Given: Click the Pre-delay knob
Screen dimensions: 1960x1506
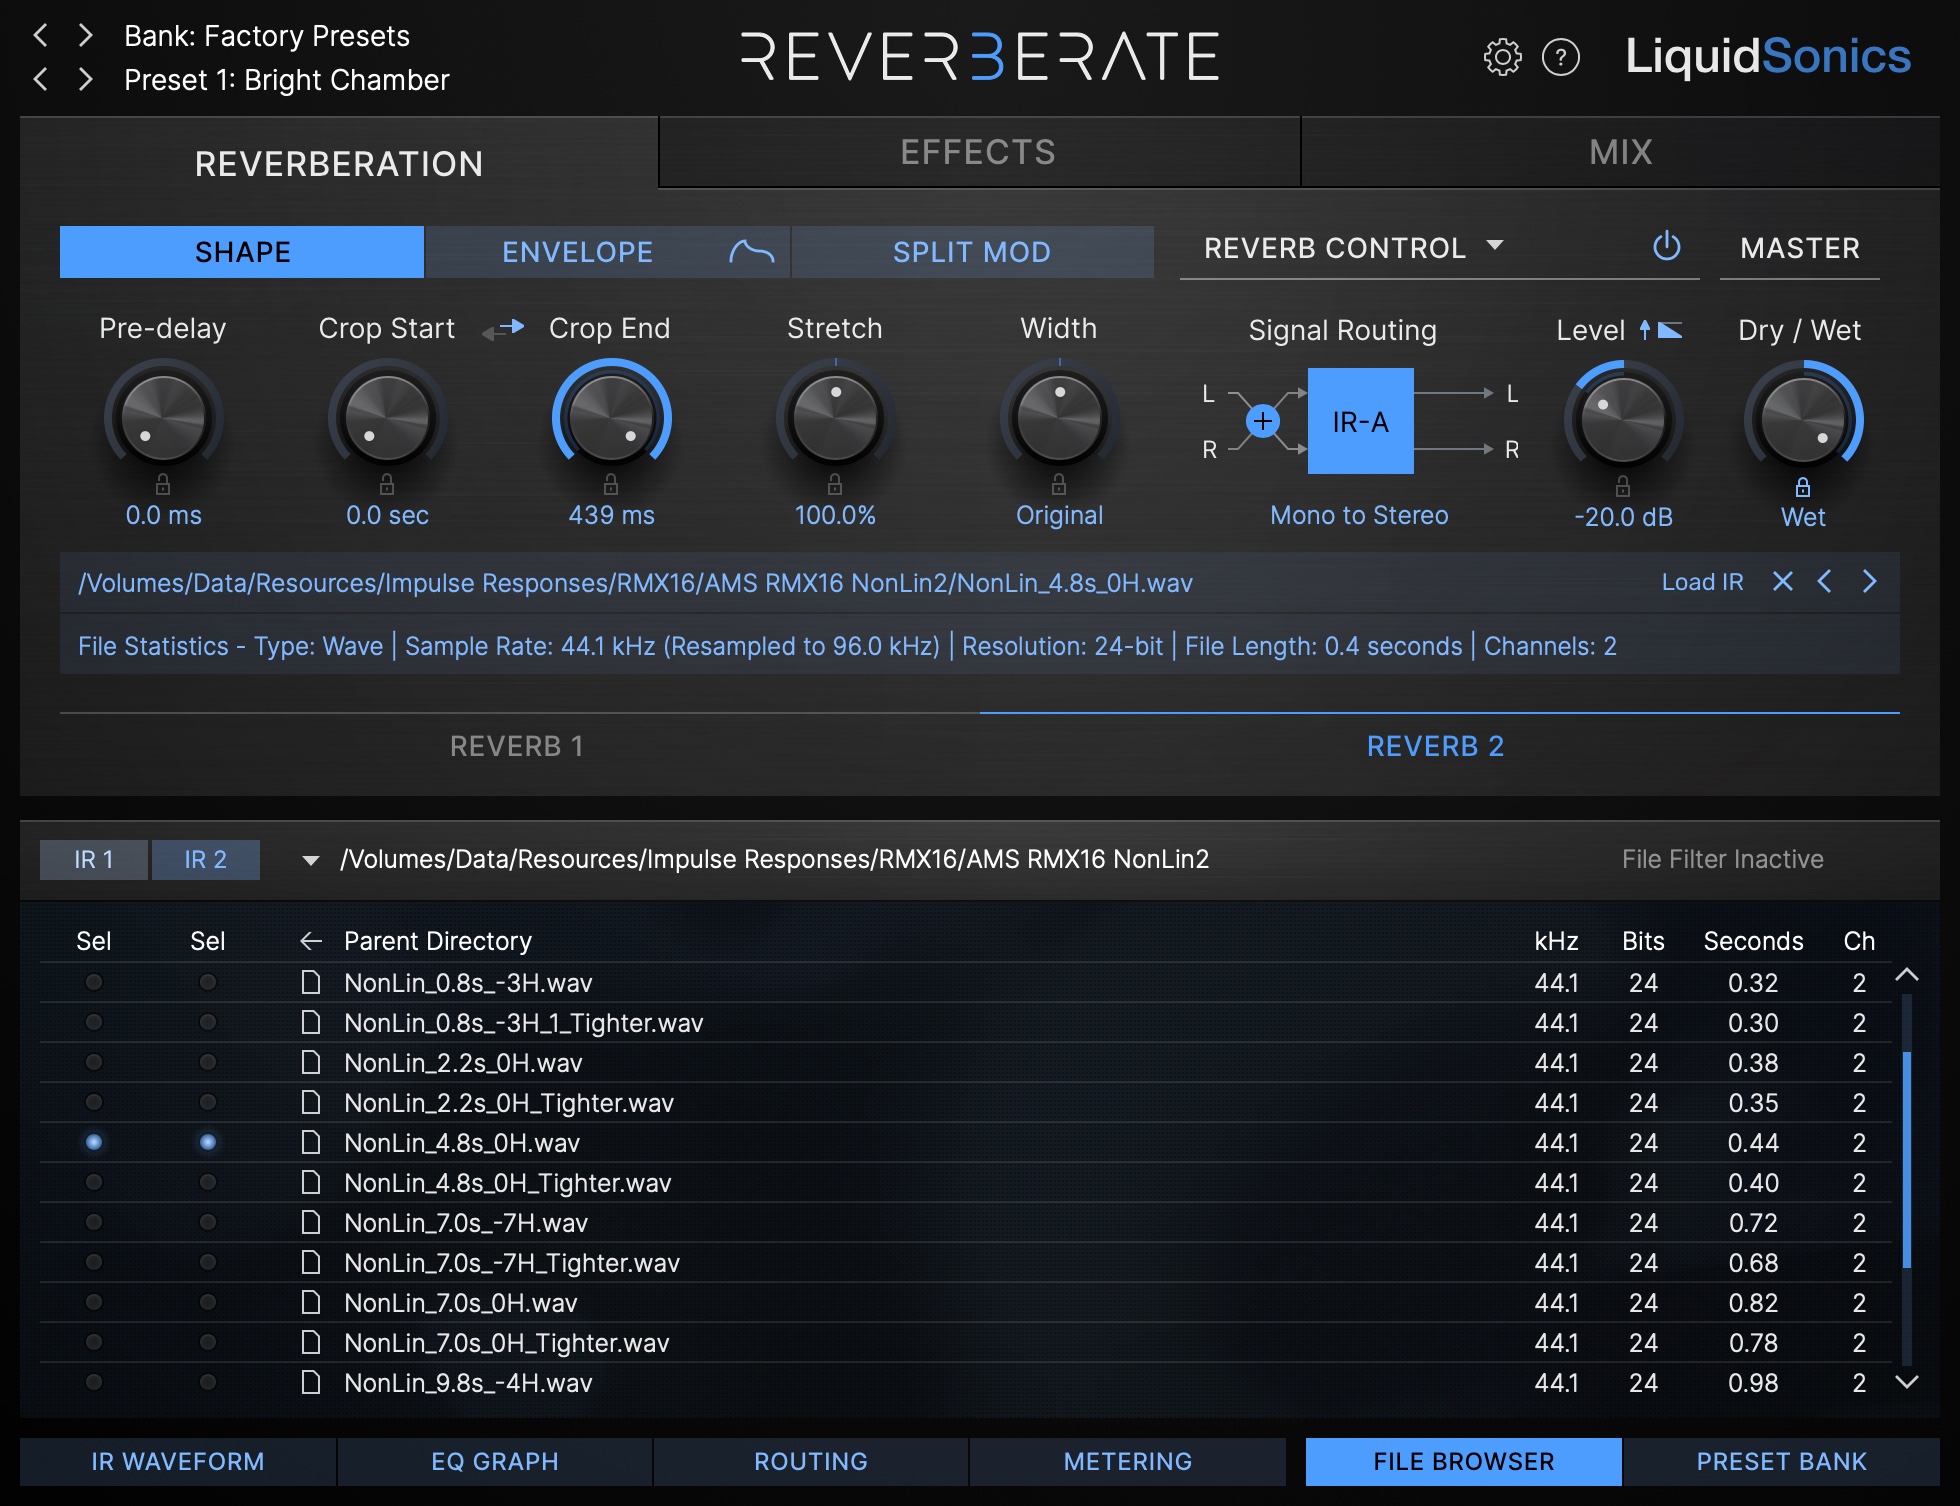Looking at the screenshot, I should (163, 418).
